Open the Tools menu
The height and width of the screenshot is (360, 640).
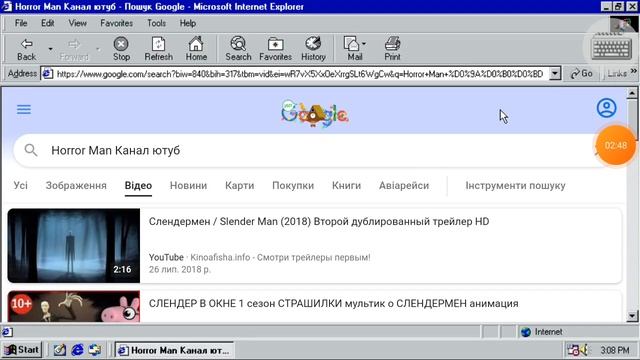click(x=156, y=23)
